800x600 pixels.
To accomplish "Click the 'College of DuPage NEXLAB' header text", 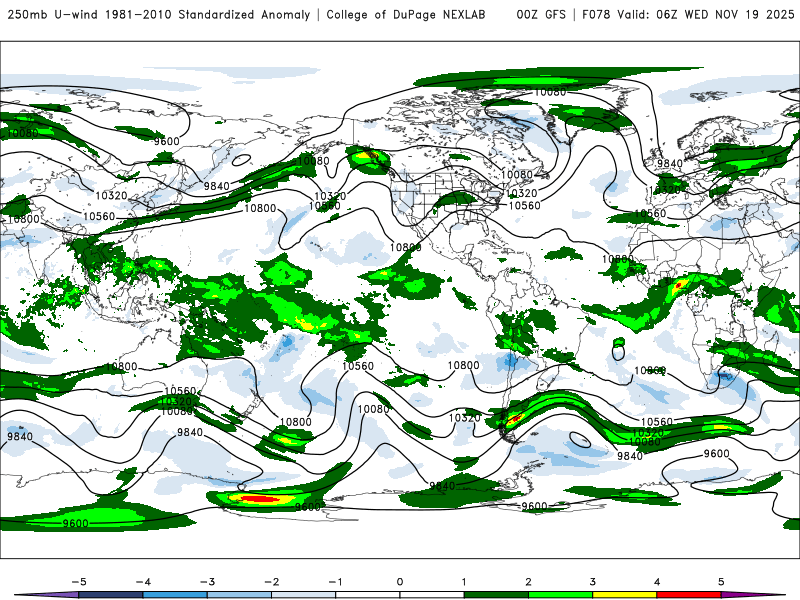I will coord(406,14).
